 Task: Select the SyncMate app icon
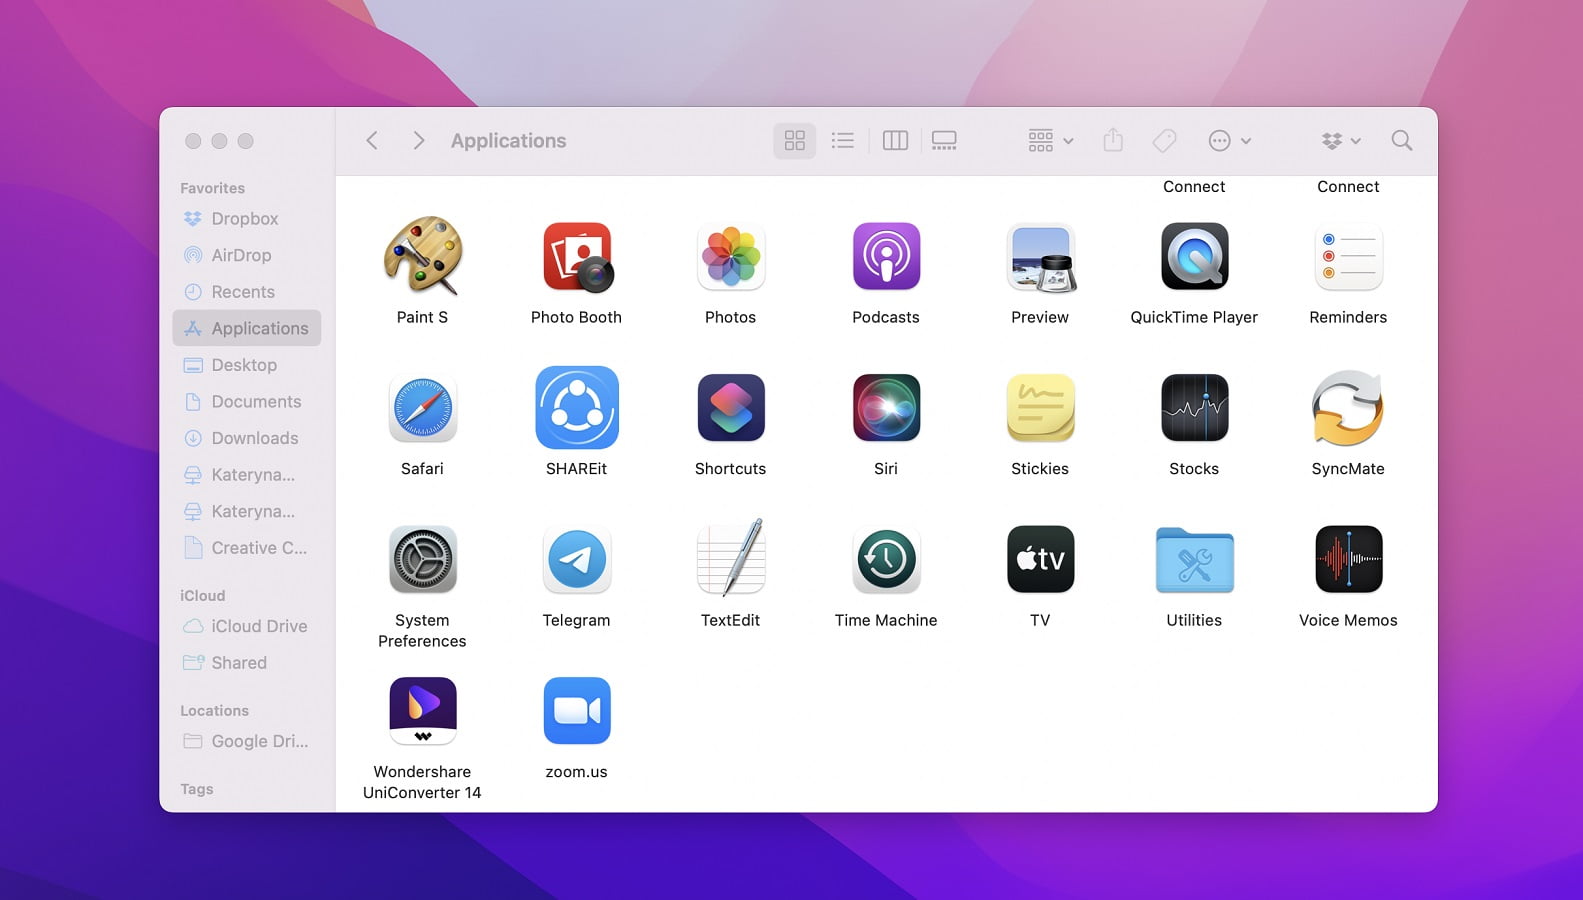click(1347, 408)
